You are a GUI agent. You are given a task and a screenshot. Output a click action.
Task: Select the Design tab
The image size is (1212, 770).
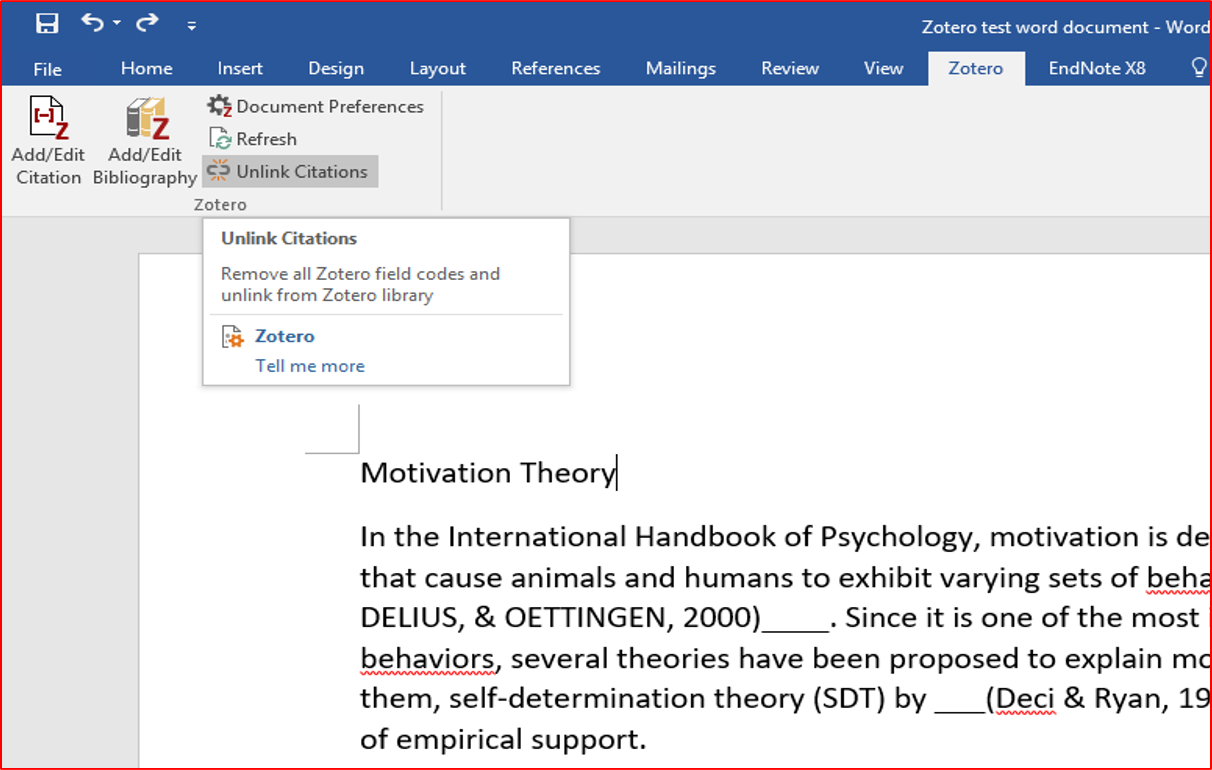click(x=336, y=68)
